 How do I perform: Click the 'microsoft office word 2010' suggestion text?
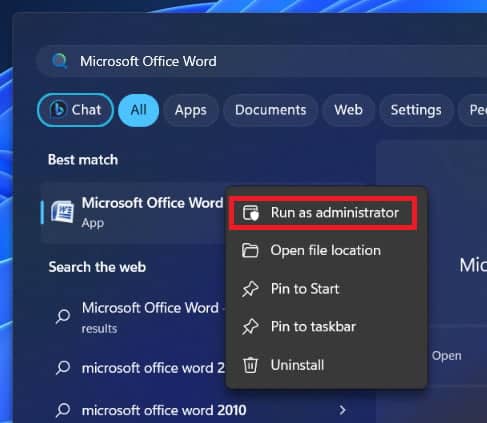coord(164,410)
